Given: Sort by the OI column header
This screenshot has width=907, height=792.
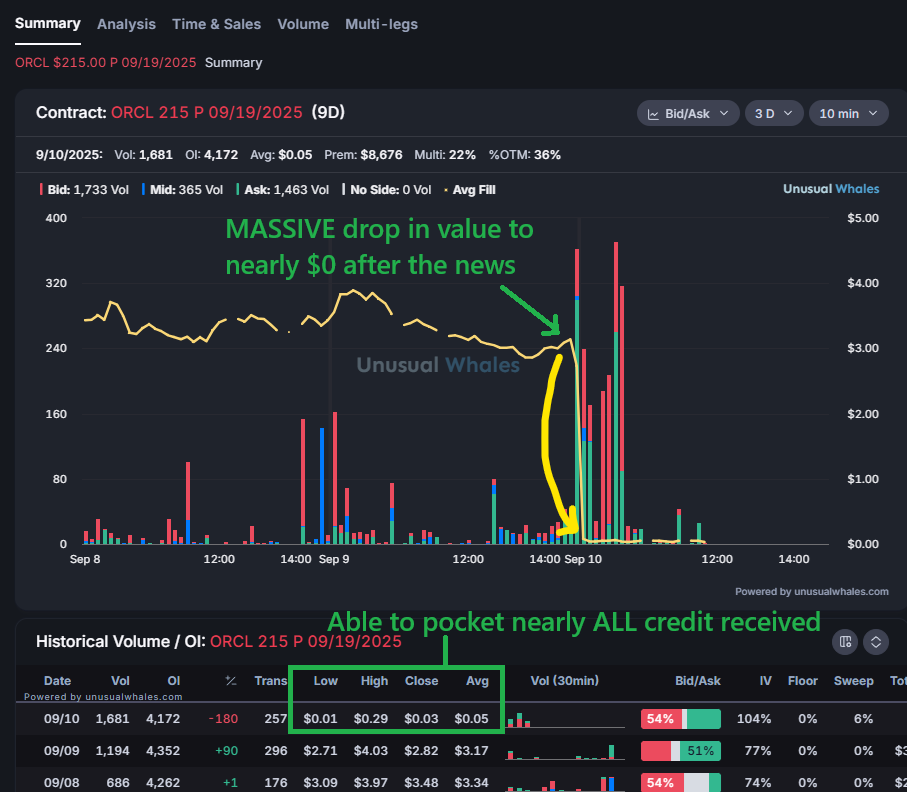Looking at the screenshot, I should 174,681.
